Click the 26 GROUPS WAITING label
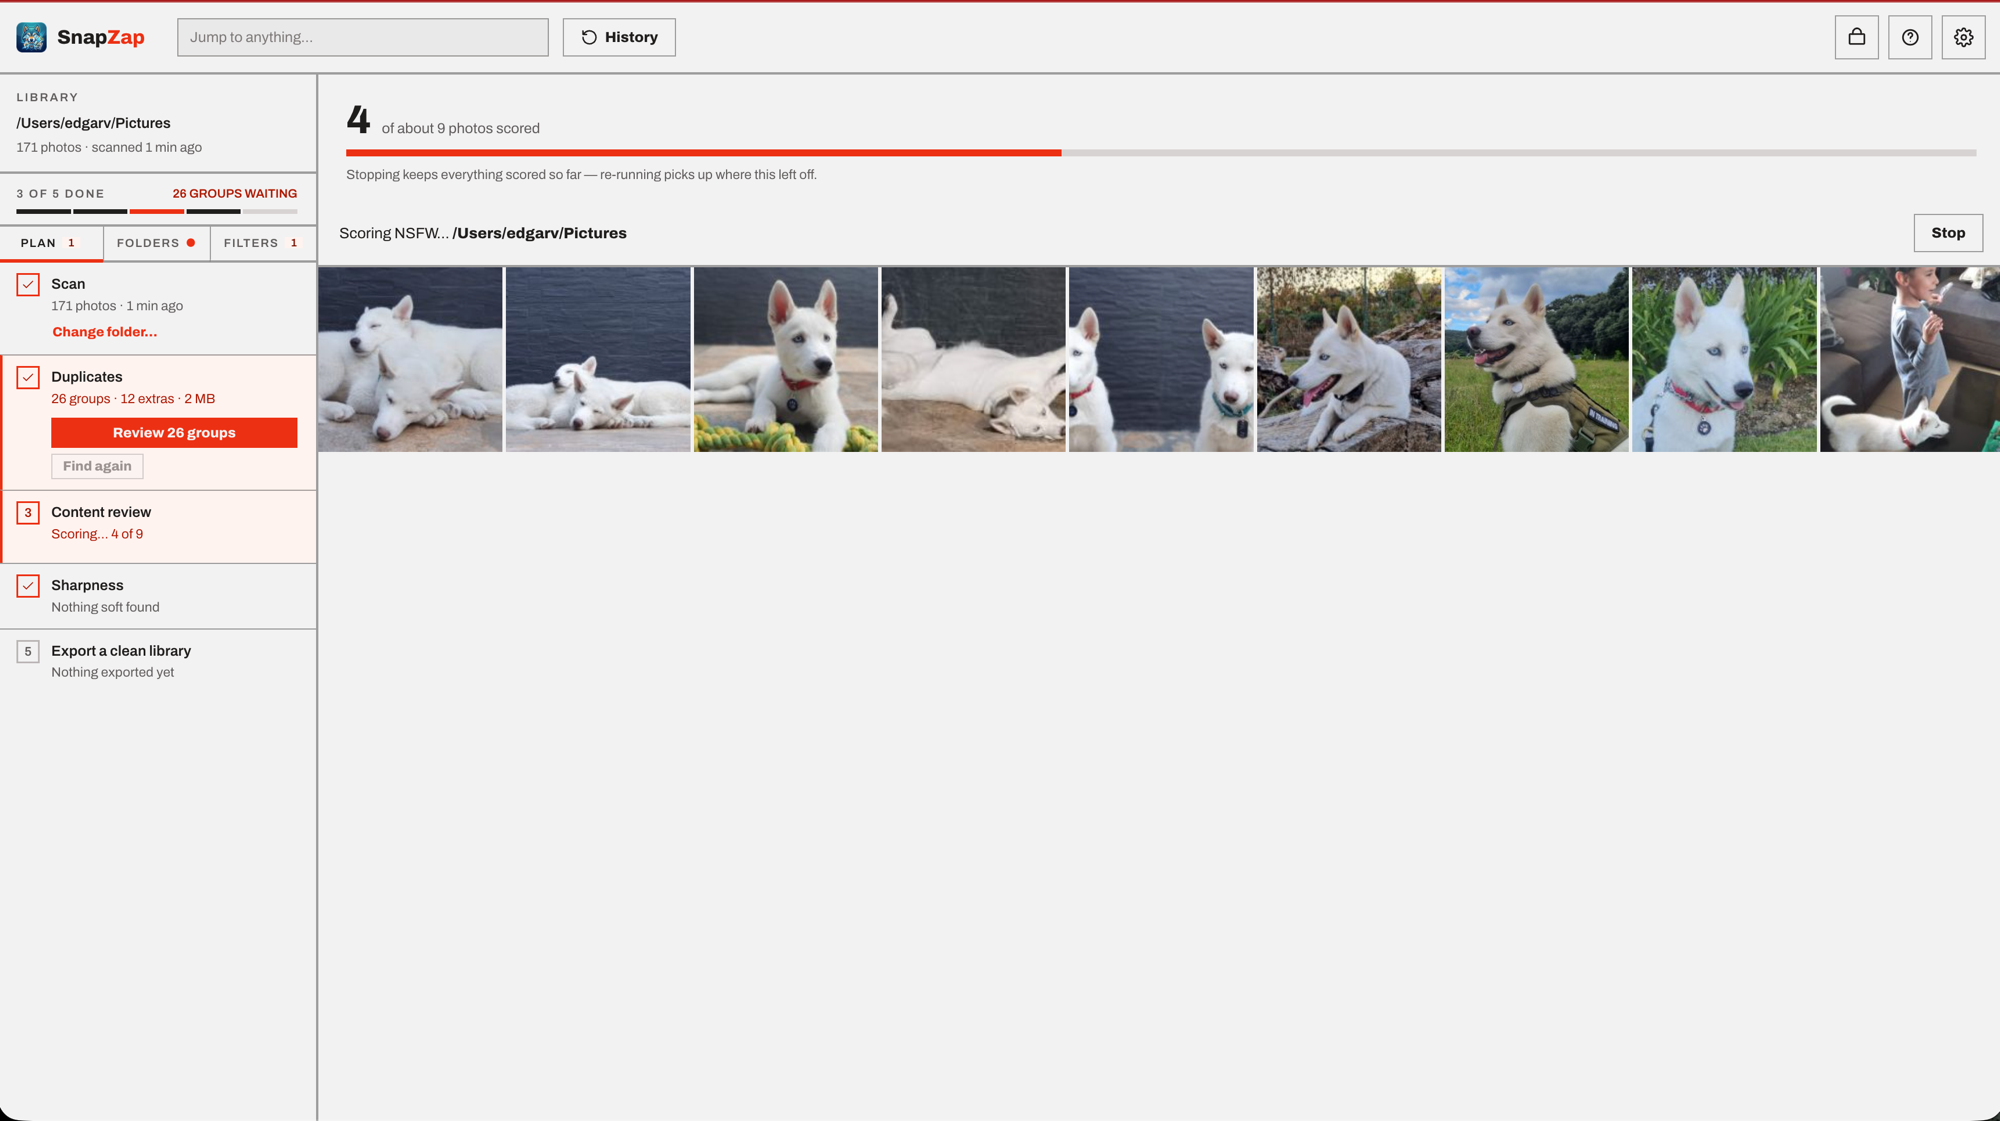 (x=235, y=194)
